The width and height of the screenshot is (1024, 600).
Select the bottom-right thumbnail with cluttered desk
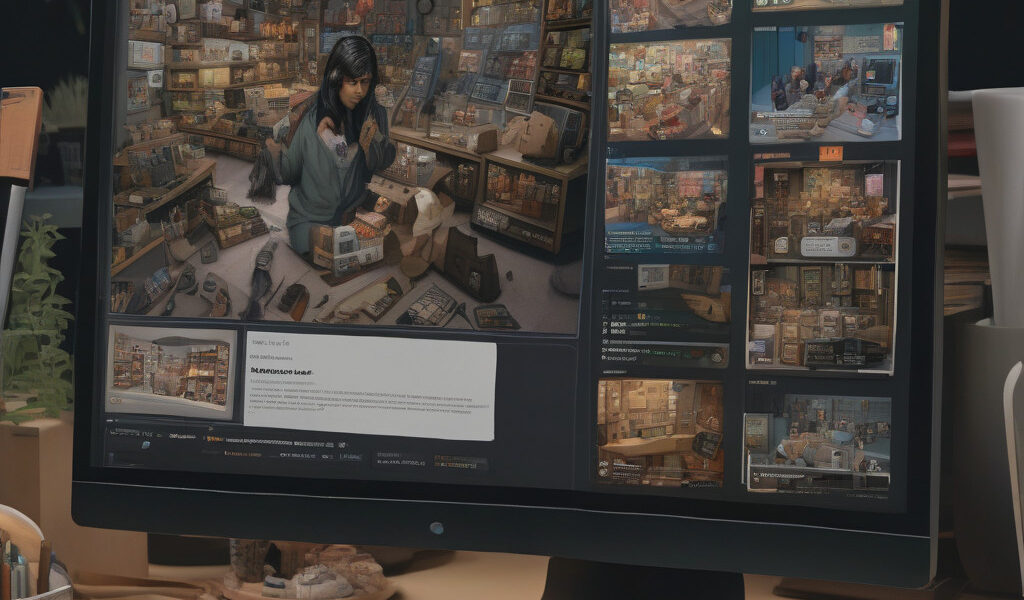pyautogui.click(x=817, y=441)
